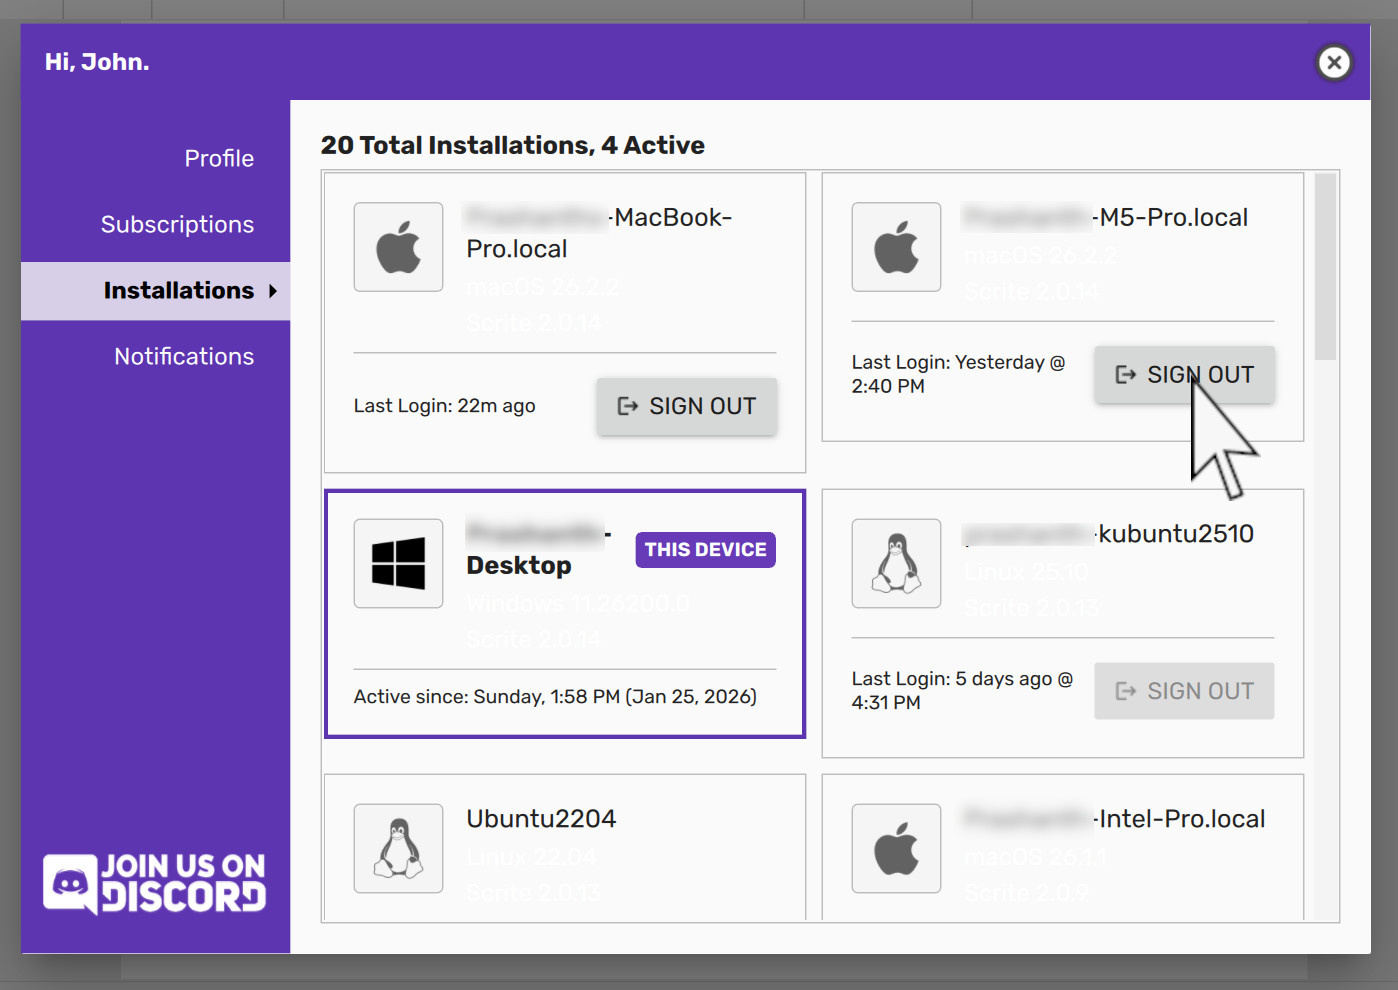Screen dimensions: 1398x990
Task: Click Linux penguin icon for Ubuntu2204
Action: [x=398, y=848]
